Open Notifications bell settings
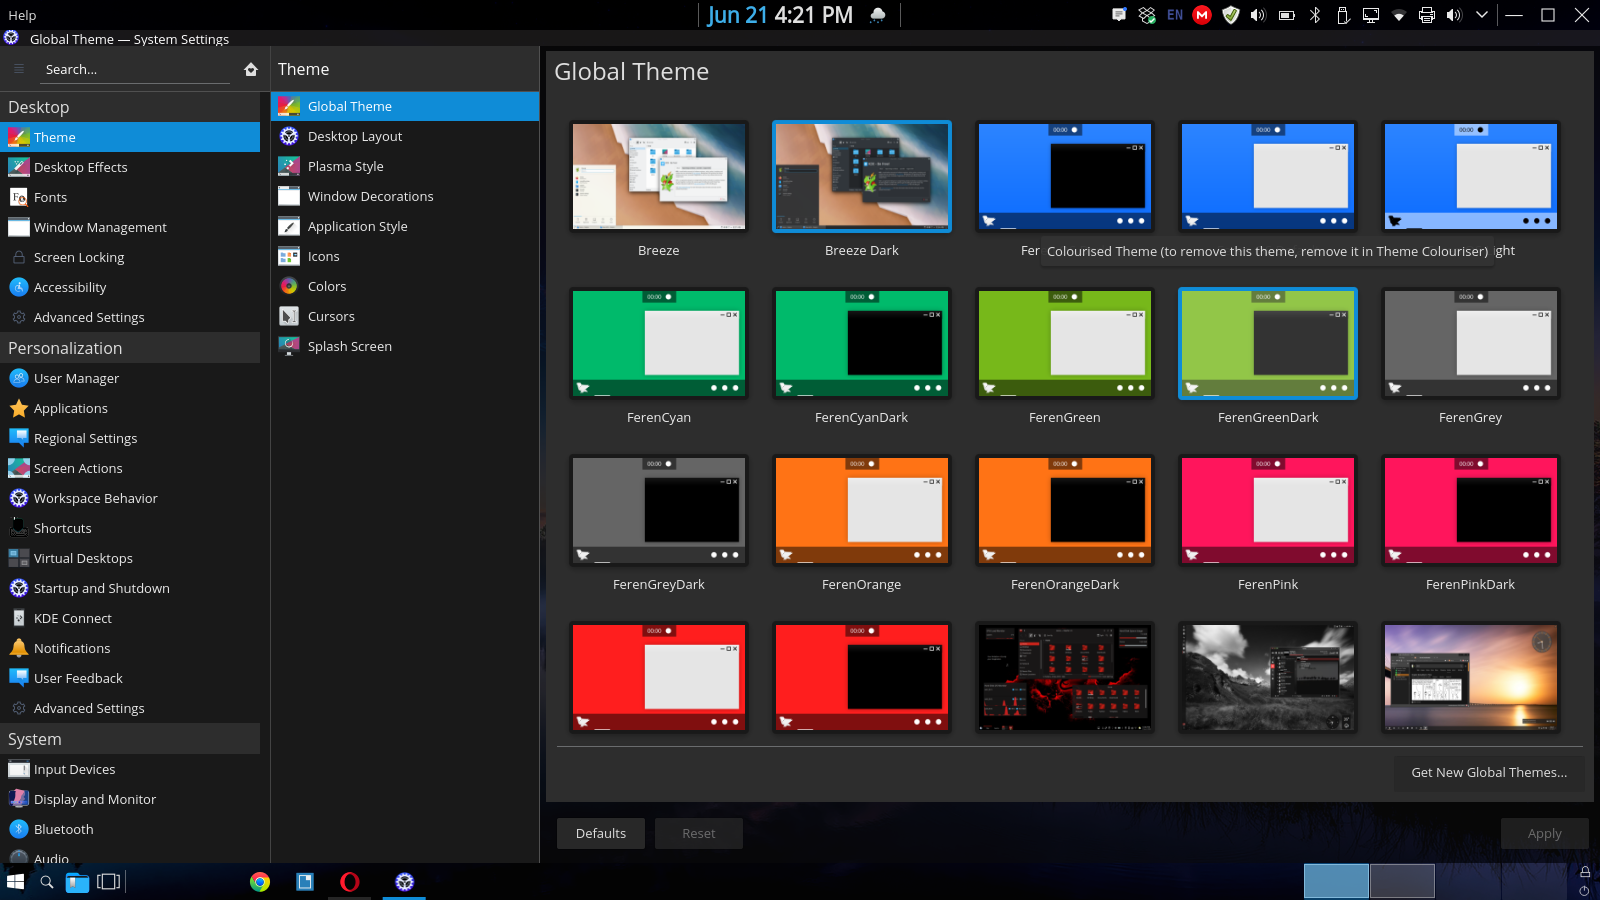This screenshot has width=1600, height=900. tap(18, 648)
